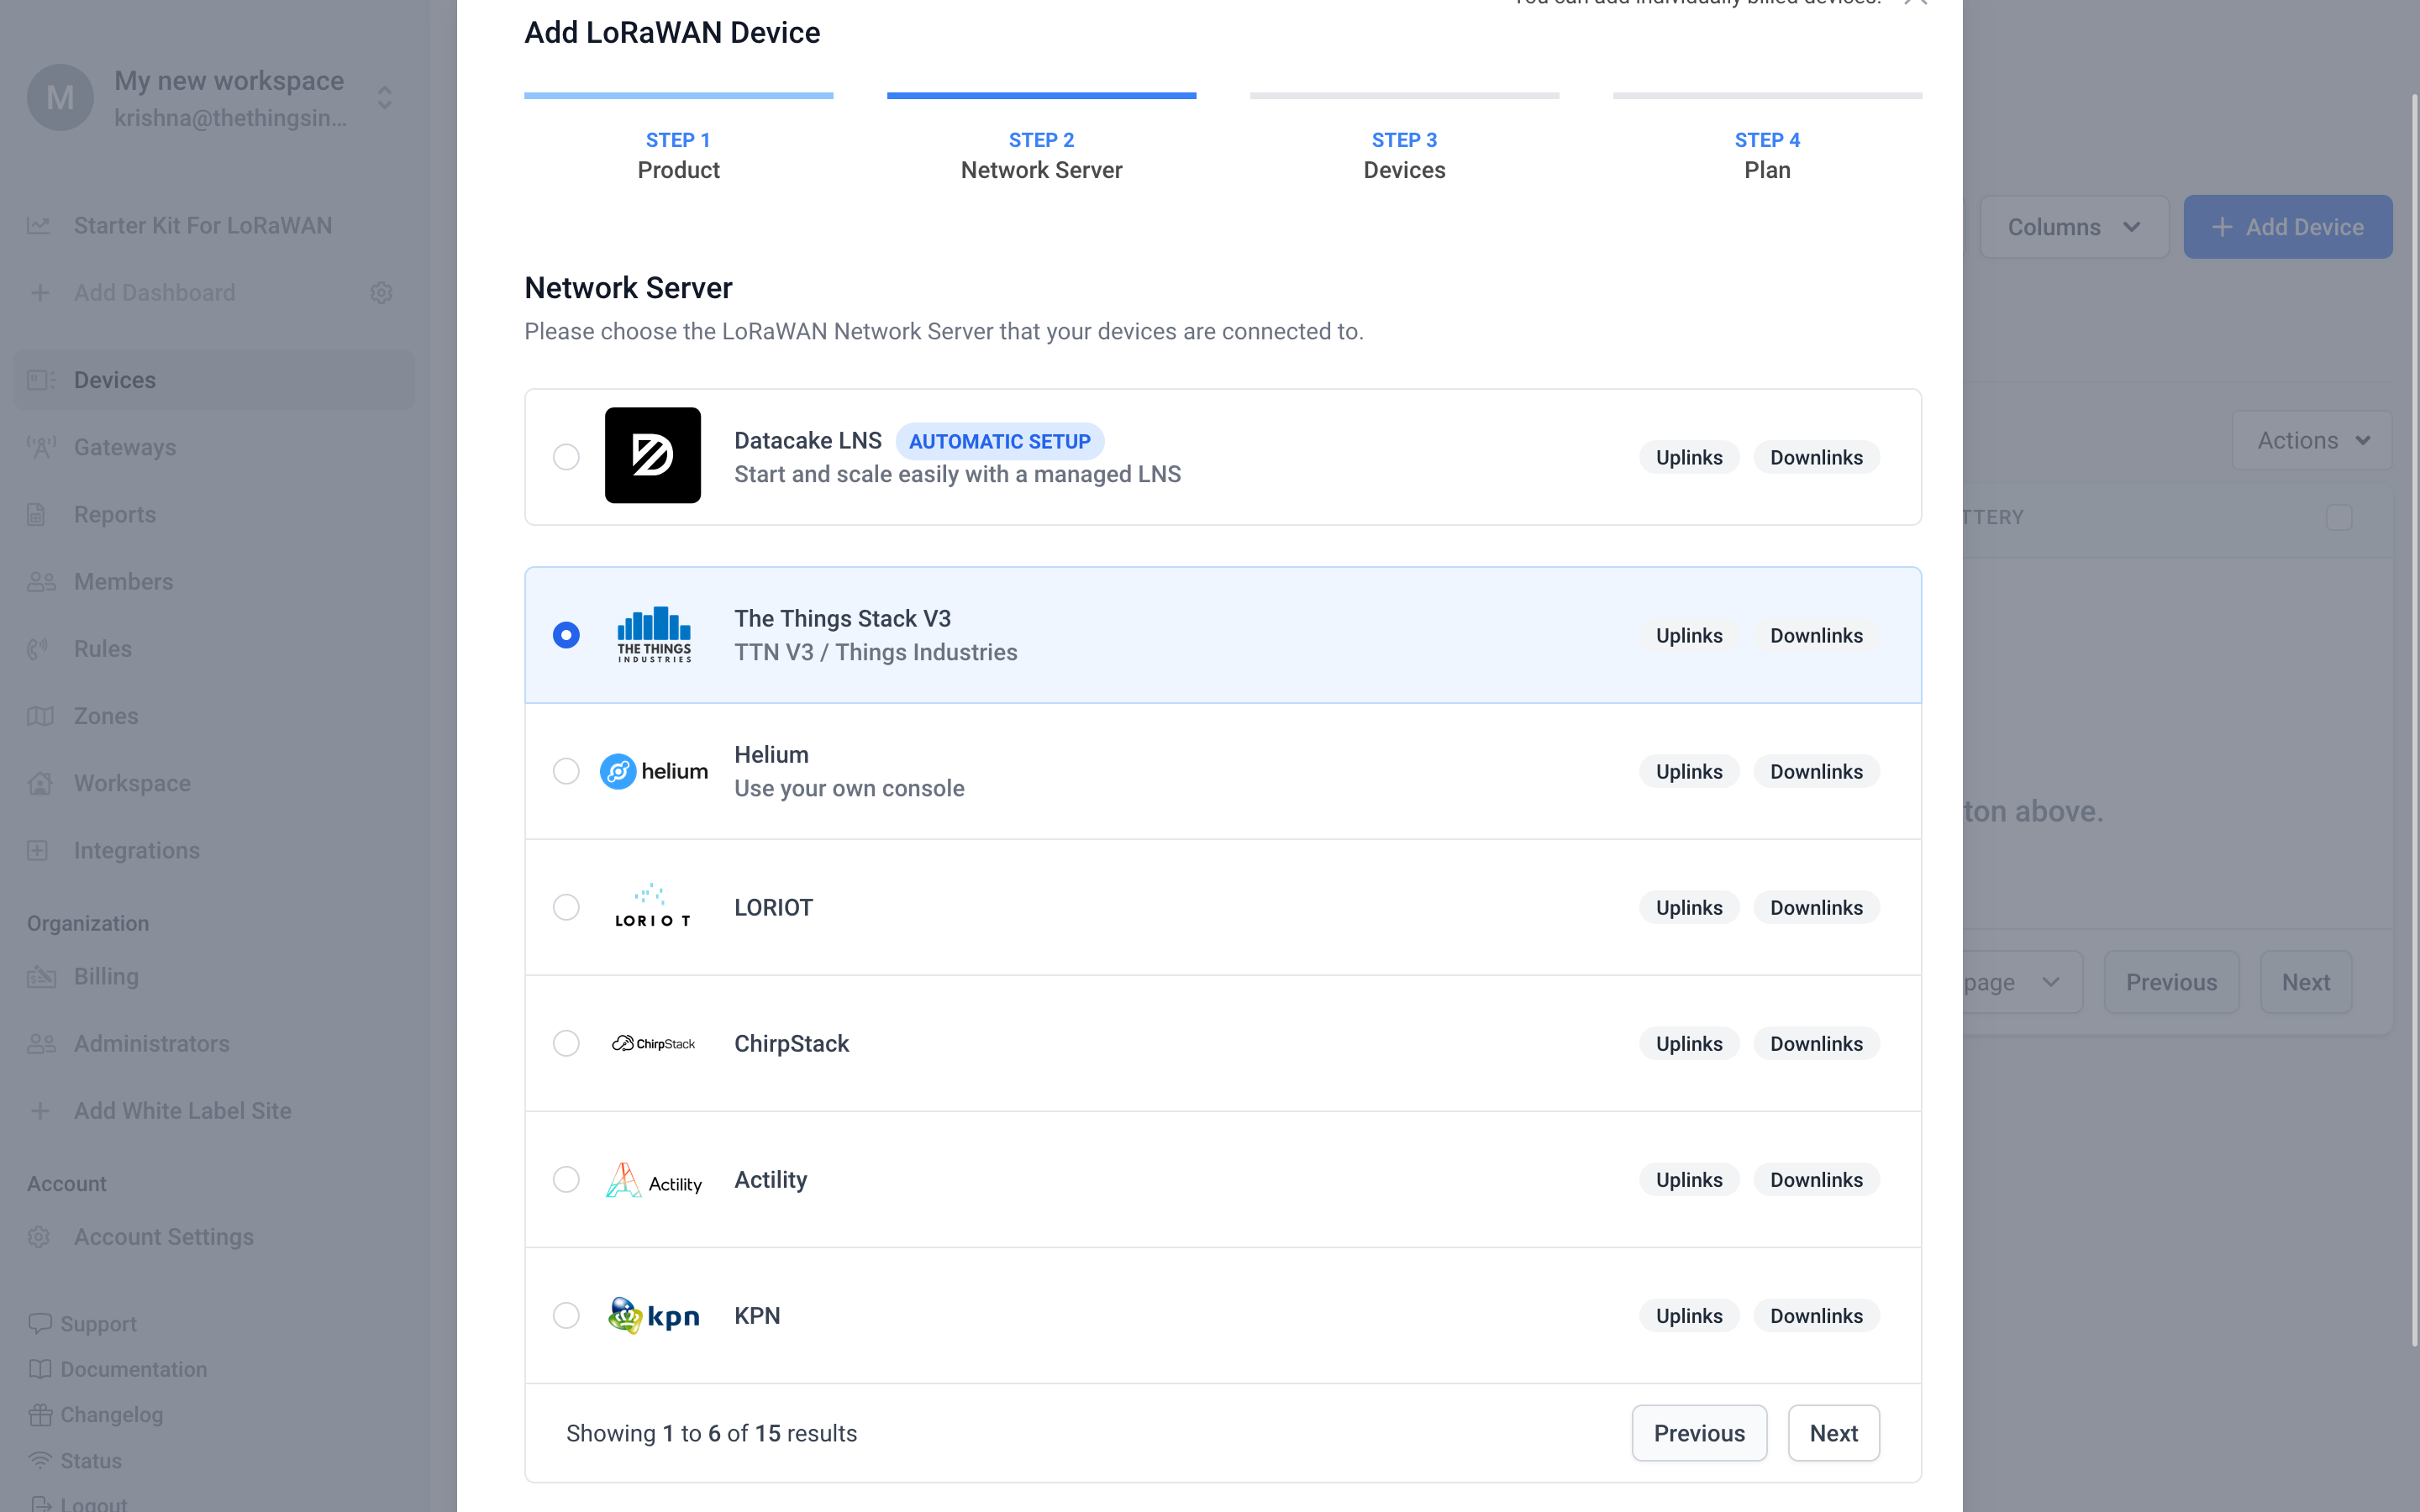This screenshot has height=1512, width=2420.
Task: Open the Columns dropdown
Action: click(x=2073, y=227)
